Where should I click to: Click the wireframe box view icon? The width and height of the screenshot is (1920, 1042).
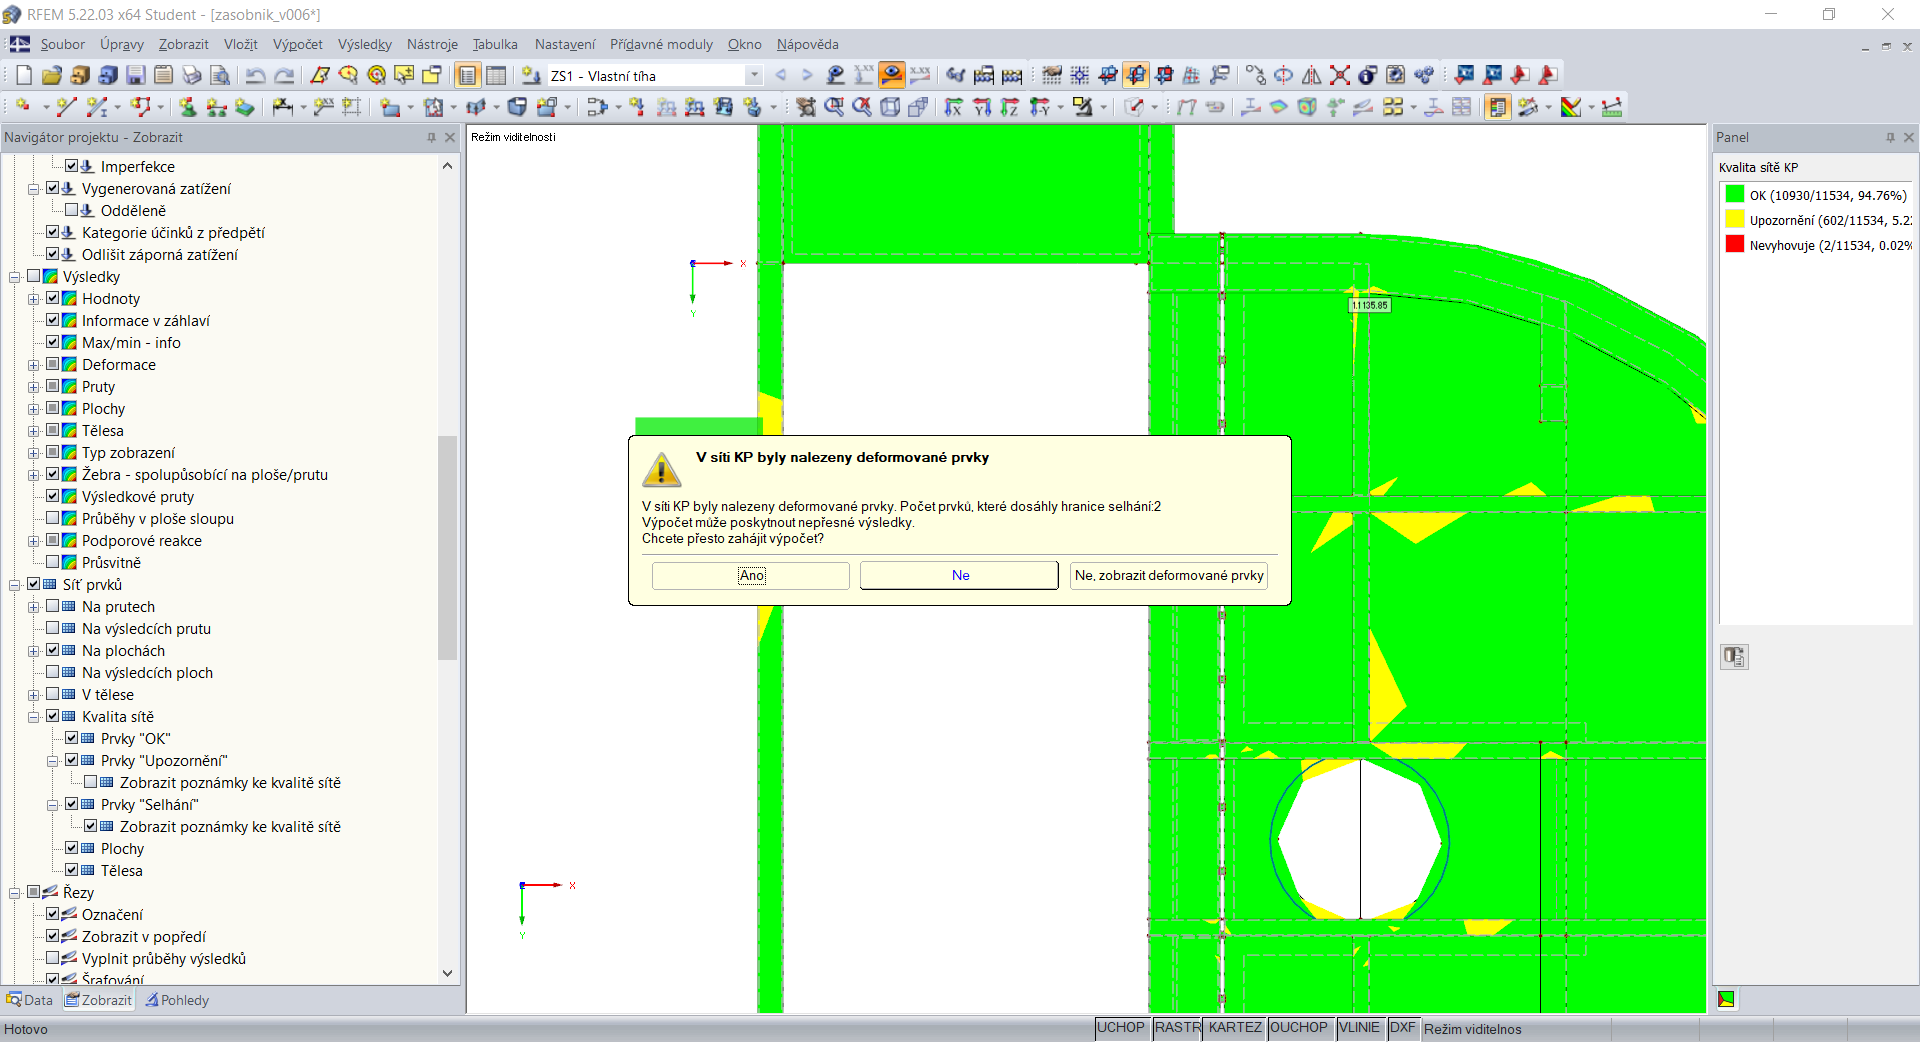pyautogui.click(x=890, y=107)
